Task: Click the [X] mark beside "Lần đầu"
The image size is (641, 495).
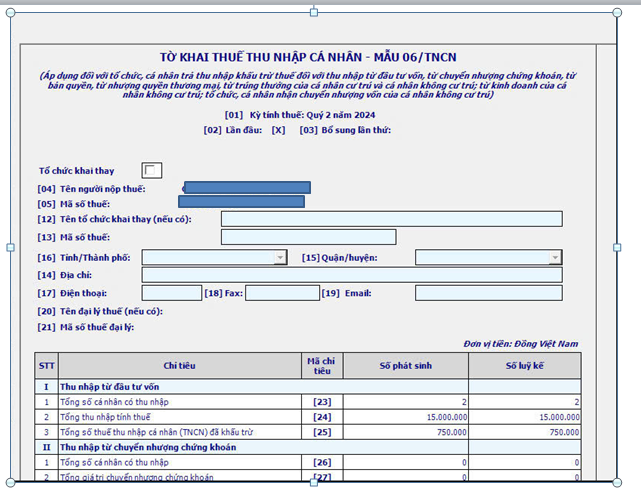Action: pyautogui.click(x=278, y=130)
